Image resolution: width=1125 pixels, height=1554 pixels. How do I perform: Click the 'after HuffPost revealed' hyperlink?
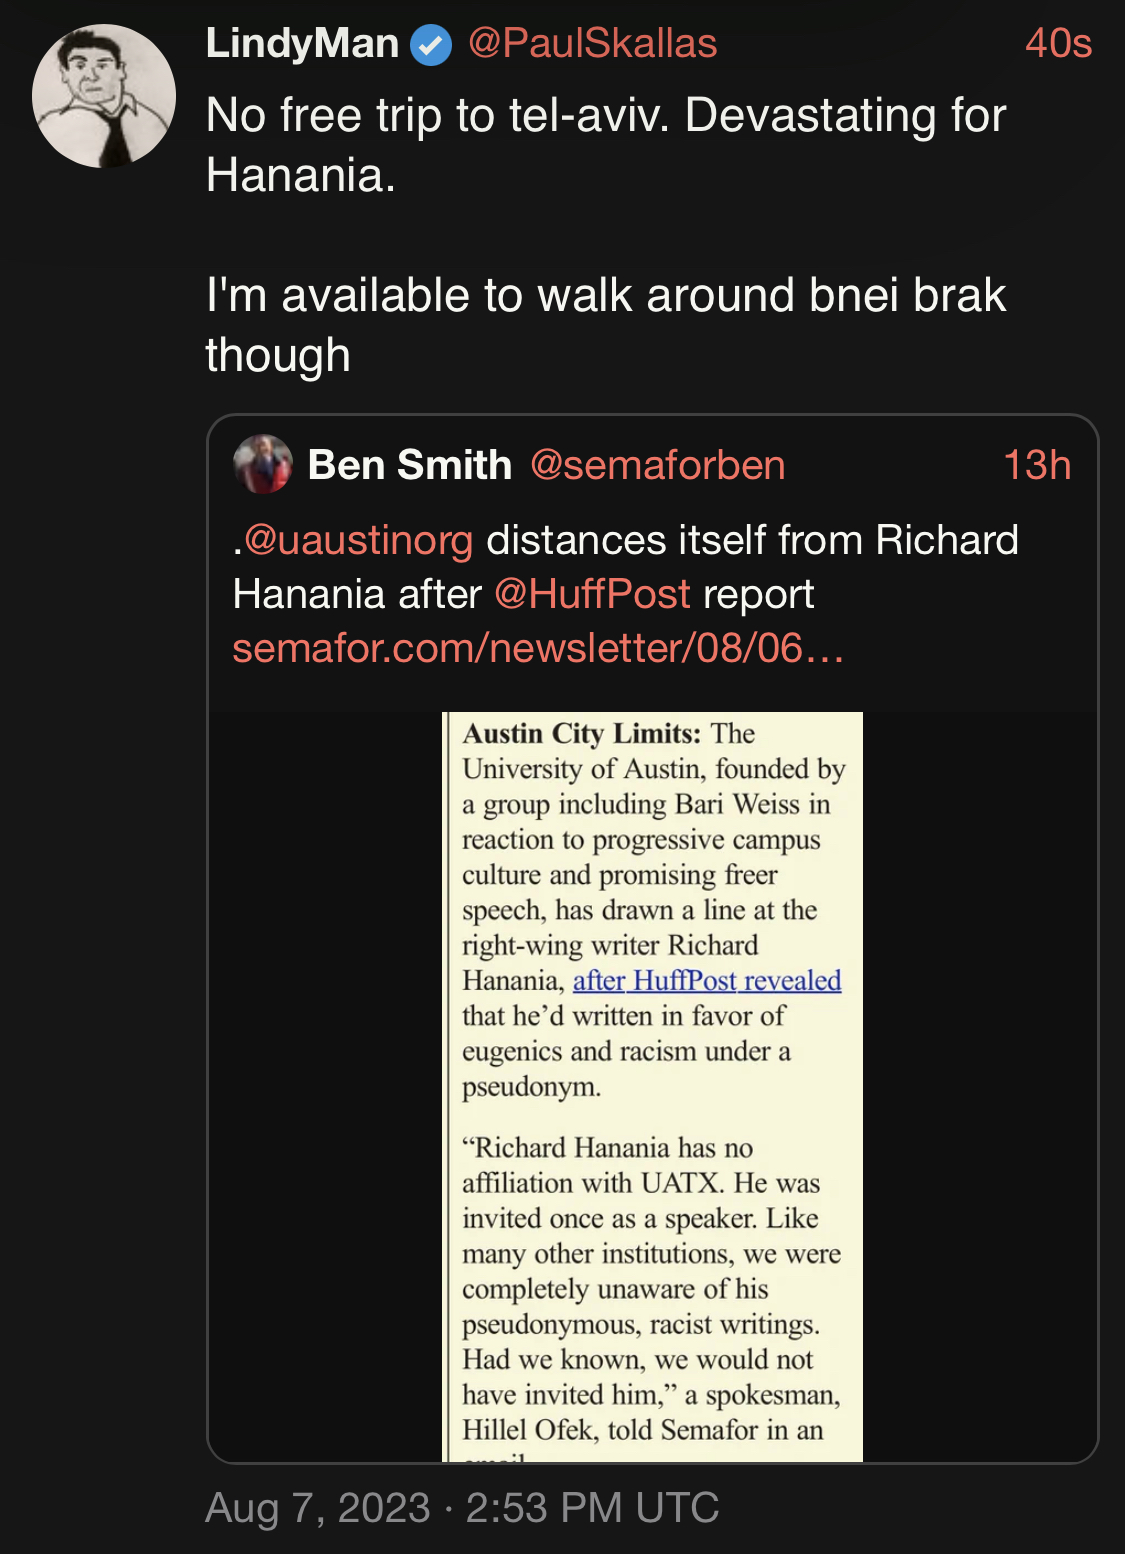(x=706, y=981)
